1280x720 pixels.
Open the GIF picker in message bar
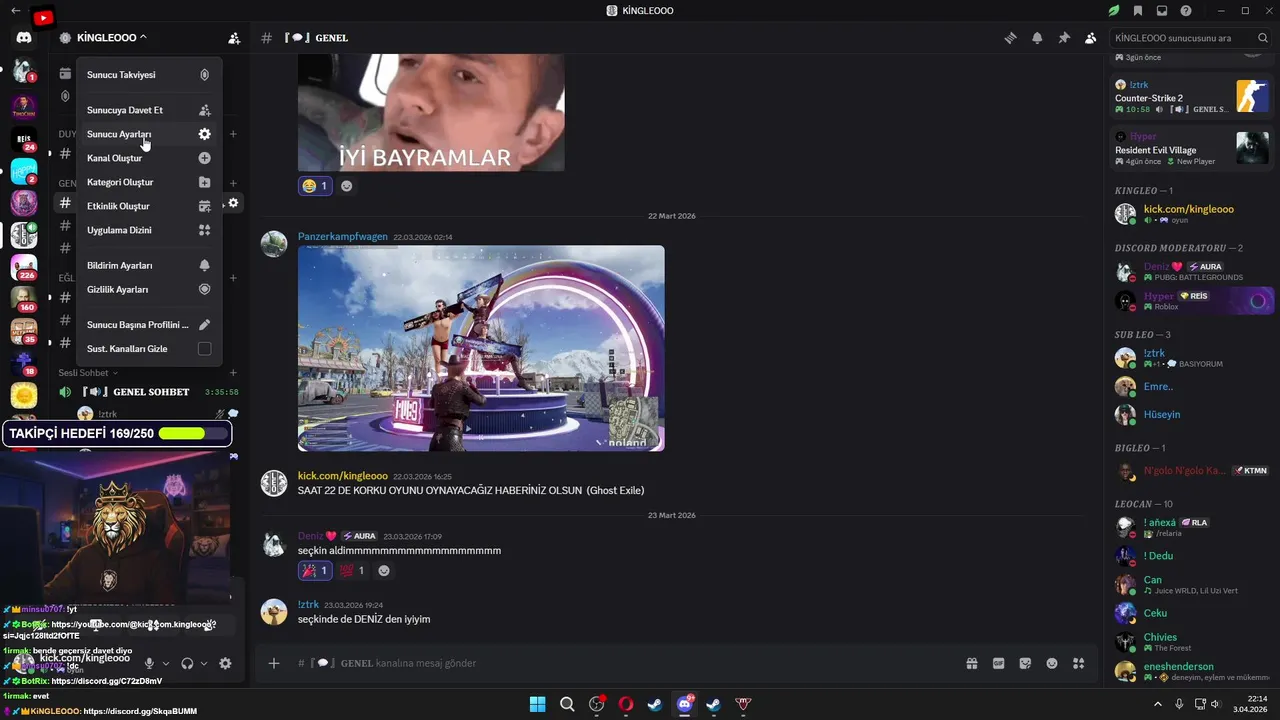[x=998, y=663]
